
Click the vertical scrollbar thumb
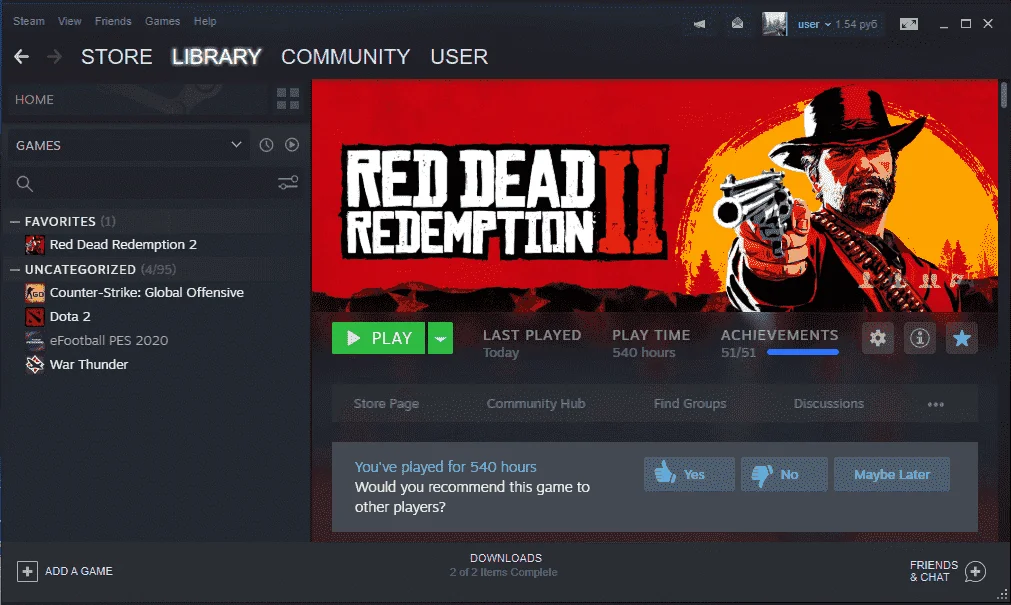[x=1004, y=95]
